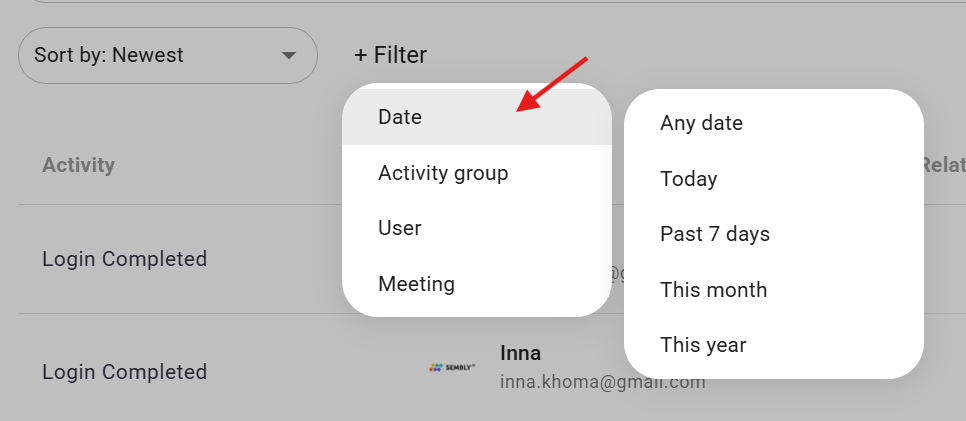Click the inna.khoma@gmail.com email address
This screenshot has height=421, width=966.
coord(602,382)
